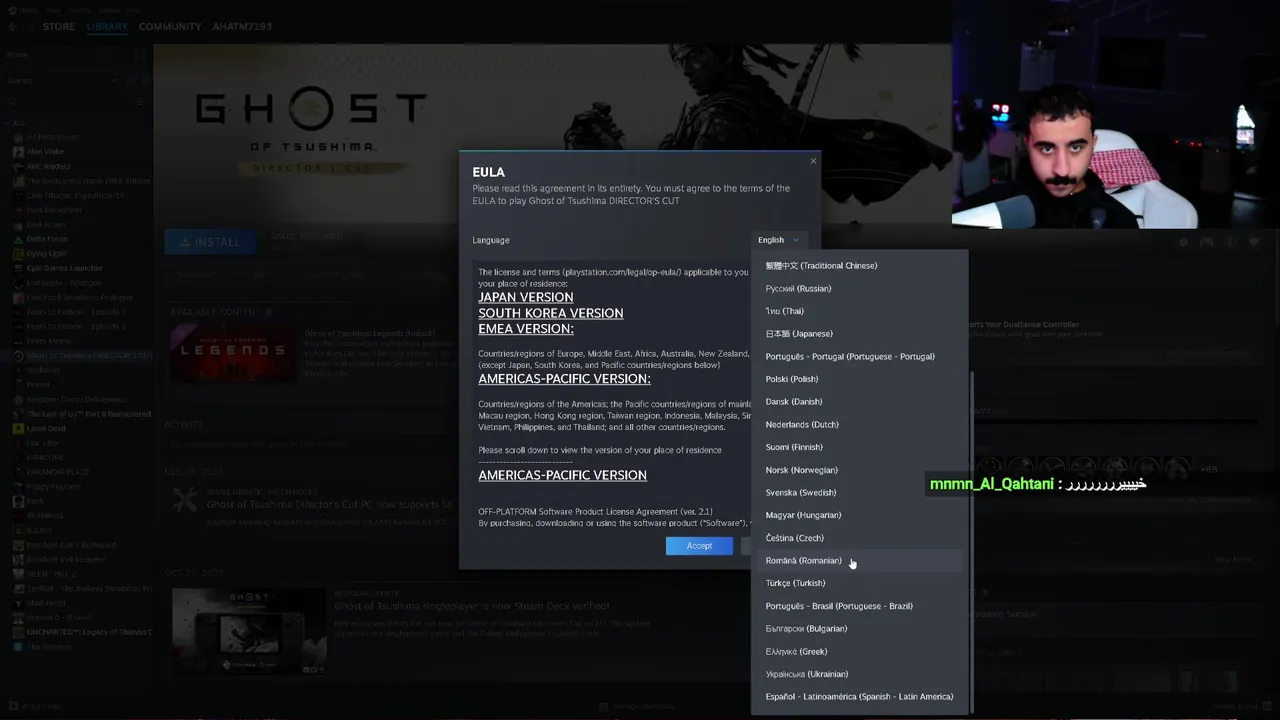Select Alan Wake in the game list
This screenshot has height=720, width=1280.
tap(46, 152)
